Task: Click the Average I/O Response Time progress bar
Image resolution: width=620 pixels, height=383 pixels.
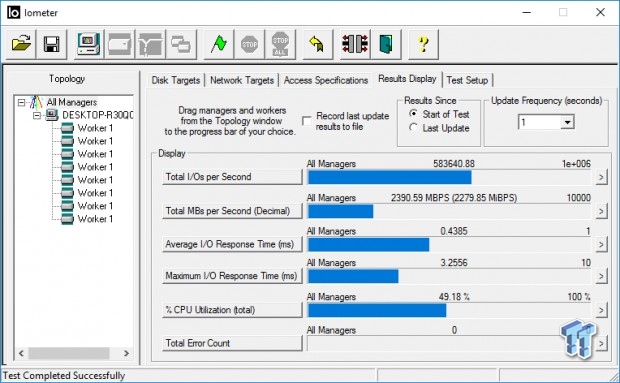Action: pyautogui.click(x=449, y=245)
